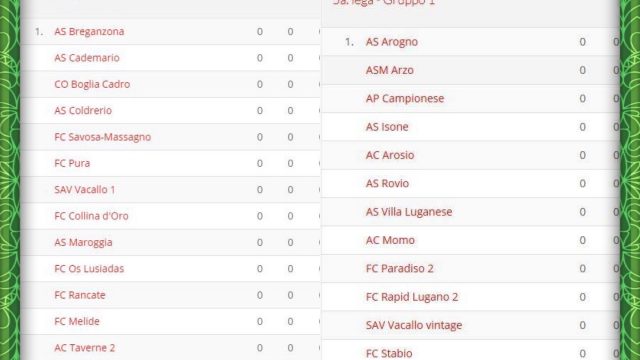Open the FC Pura link
Image resolution: width=640 pixels, height=360 pixels.
click(72, 163)
